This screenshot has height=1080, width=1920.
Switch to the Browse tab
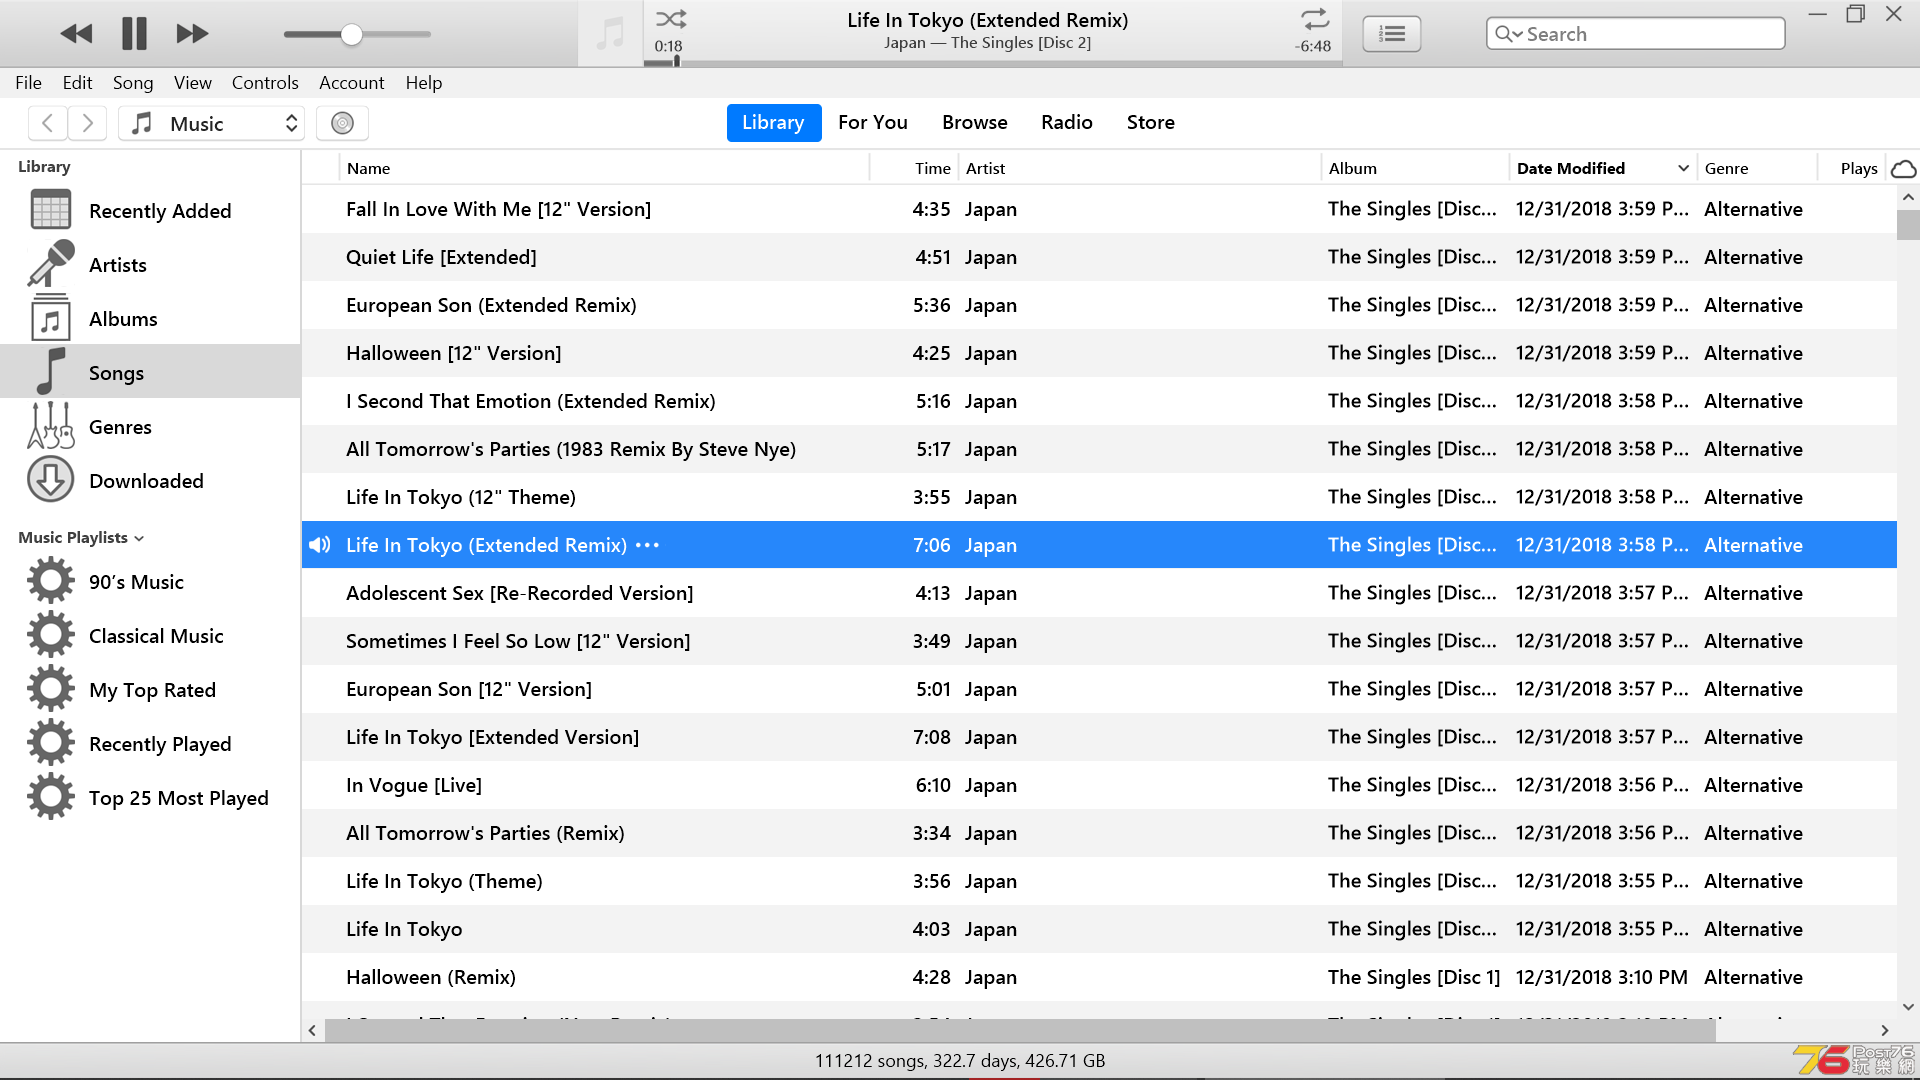click(975, 122)
